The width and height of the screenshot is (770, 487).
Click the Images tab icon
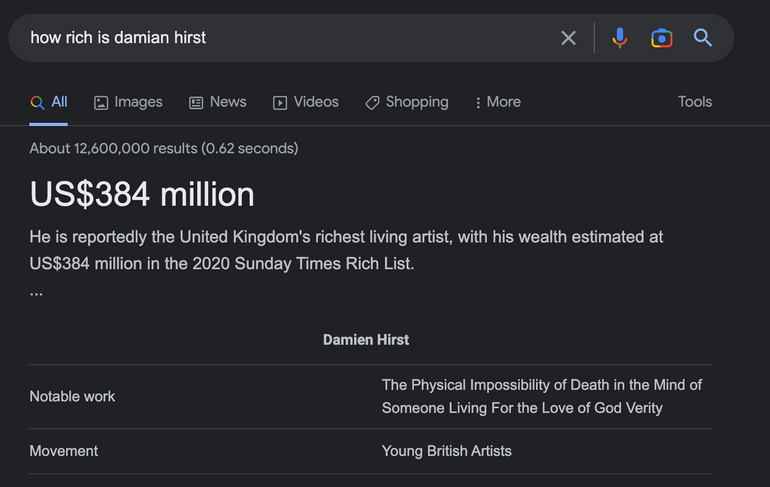tap(101, 102)
